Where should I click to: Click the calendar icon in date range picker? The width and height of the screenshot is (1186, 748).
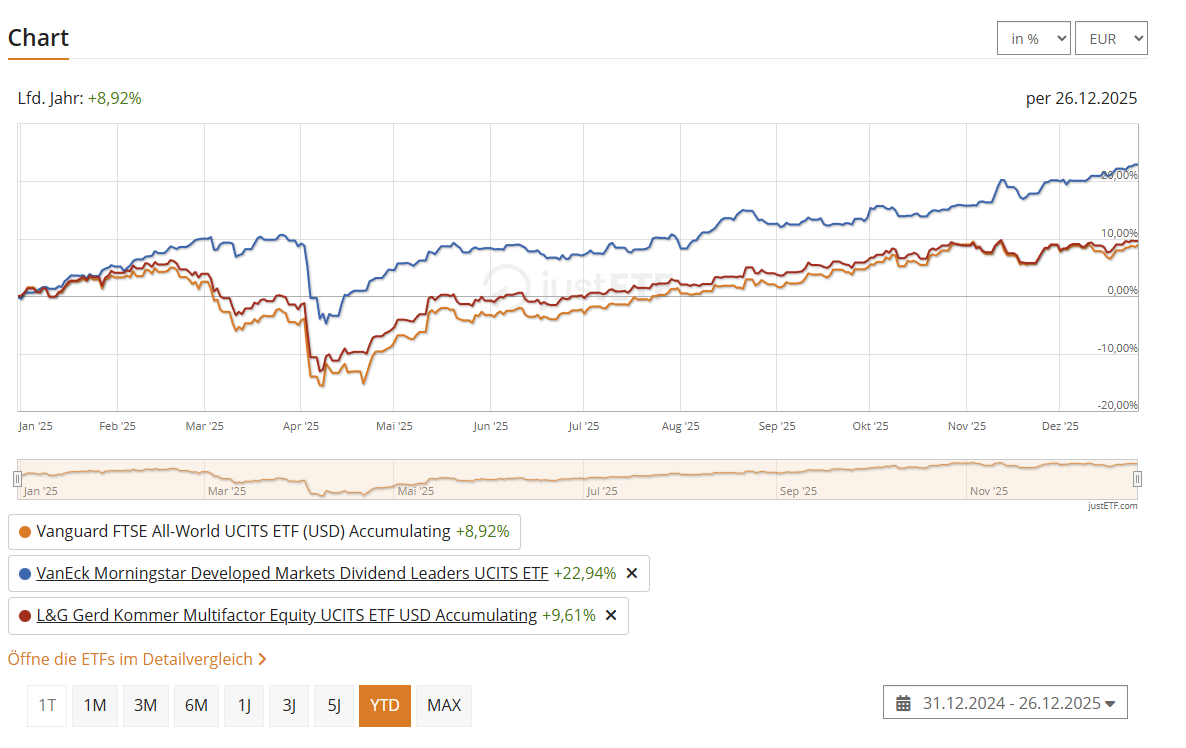[903, 703]
